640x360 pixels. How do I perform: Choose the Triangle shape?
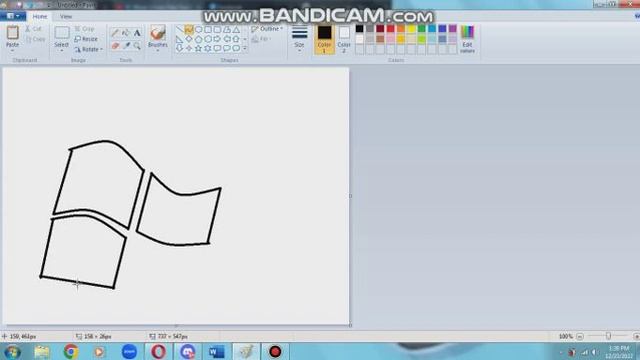coord(236,29)
